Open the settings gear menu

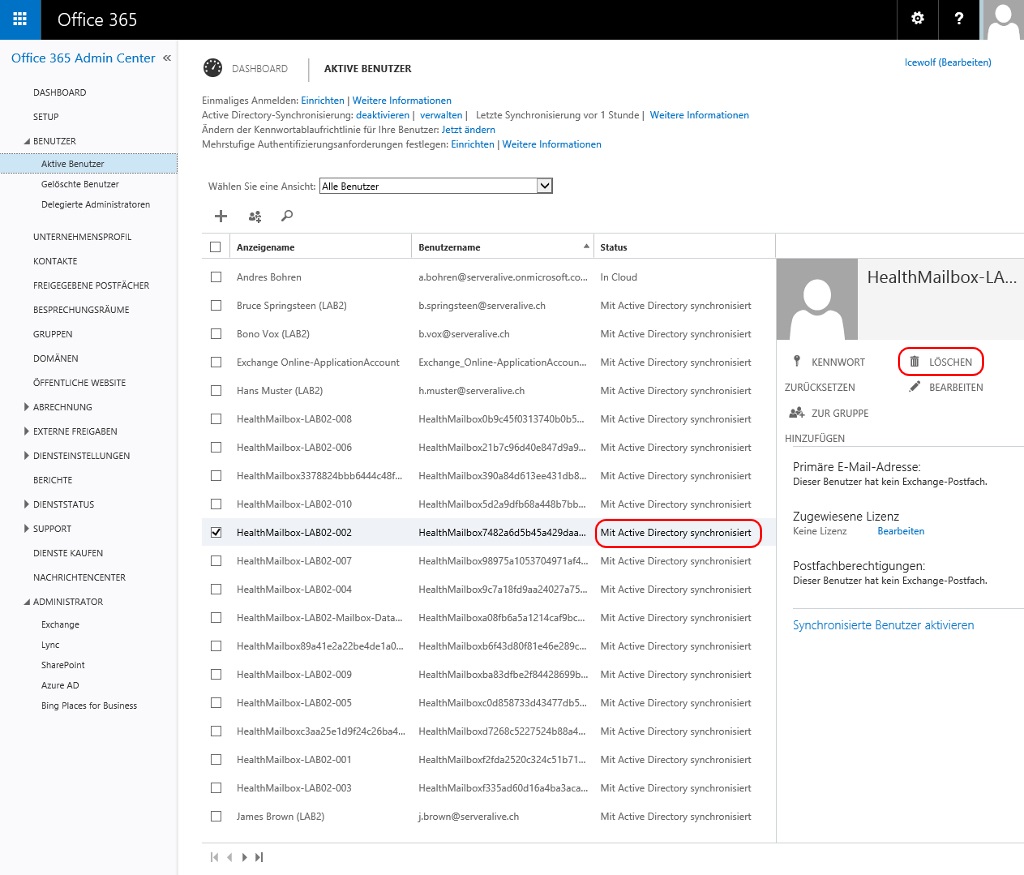pyautogui.click(x=918, y=19)
